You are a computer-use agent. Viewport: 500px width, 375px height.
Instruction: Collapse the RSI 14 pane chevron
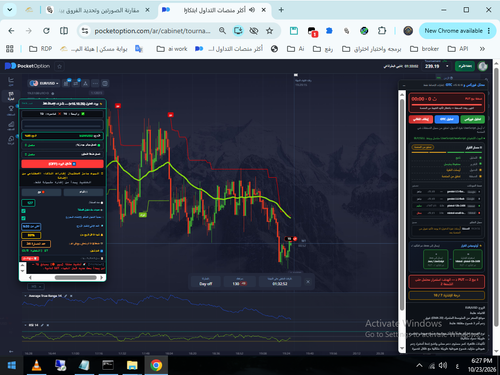pos(25,325)
